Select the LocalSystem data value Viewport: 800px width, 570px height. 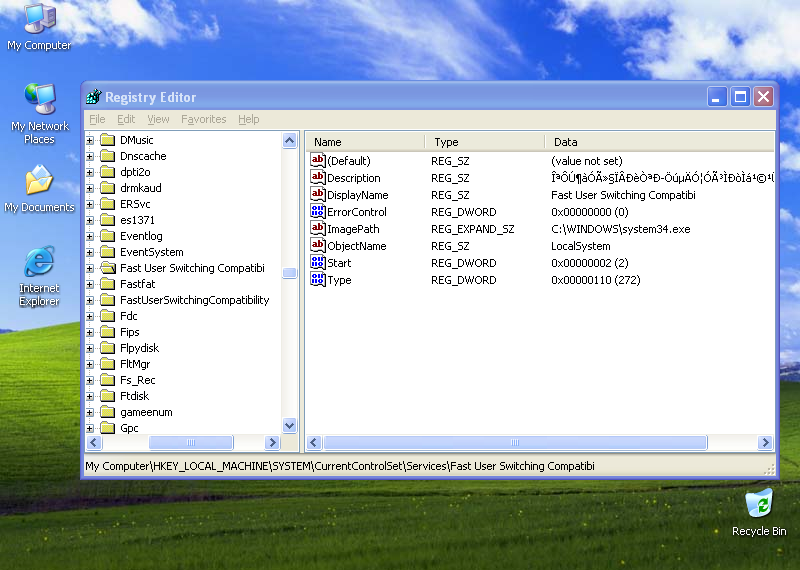(581, 246)
